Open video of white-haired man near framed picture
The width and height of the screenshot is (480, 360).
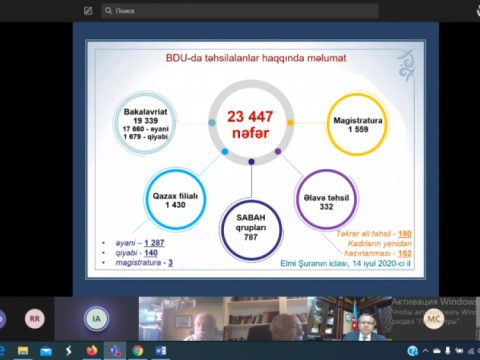(x=181, y=319)
